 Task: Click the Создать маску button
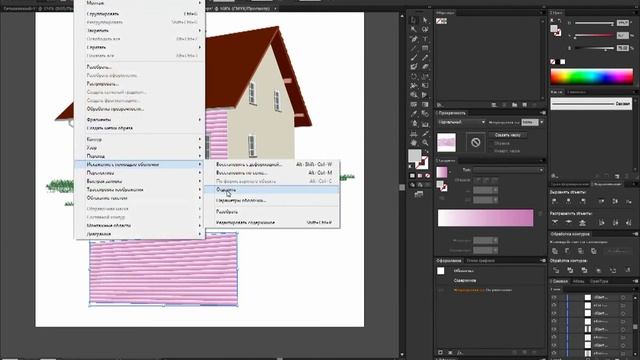507,135
